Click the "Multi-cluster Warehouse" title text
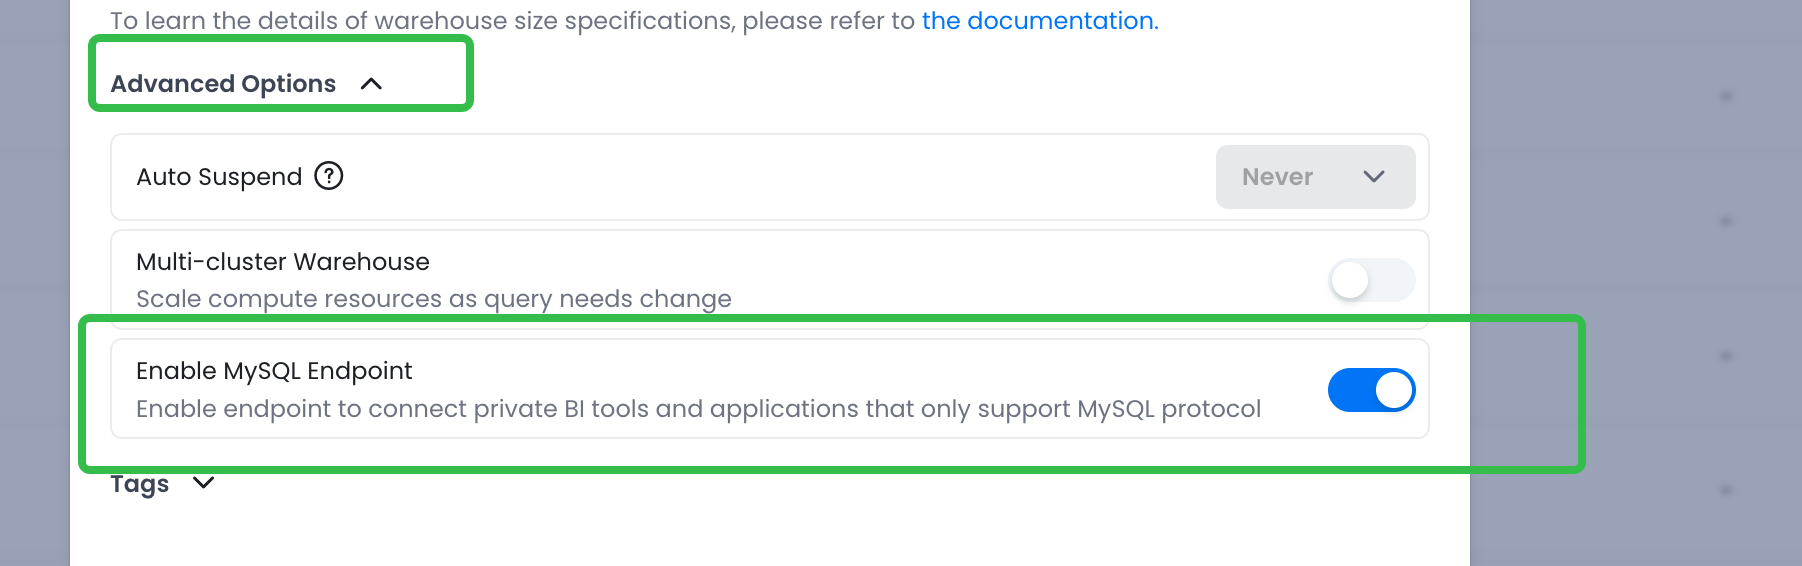This screenshot has height=566, width=1802. [283, 262]
